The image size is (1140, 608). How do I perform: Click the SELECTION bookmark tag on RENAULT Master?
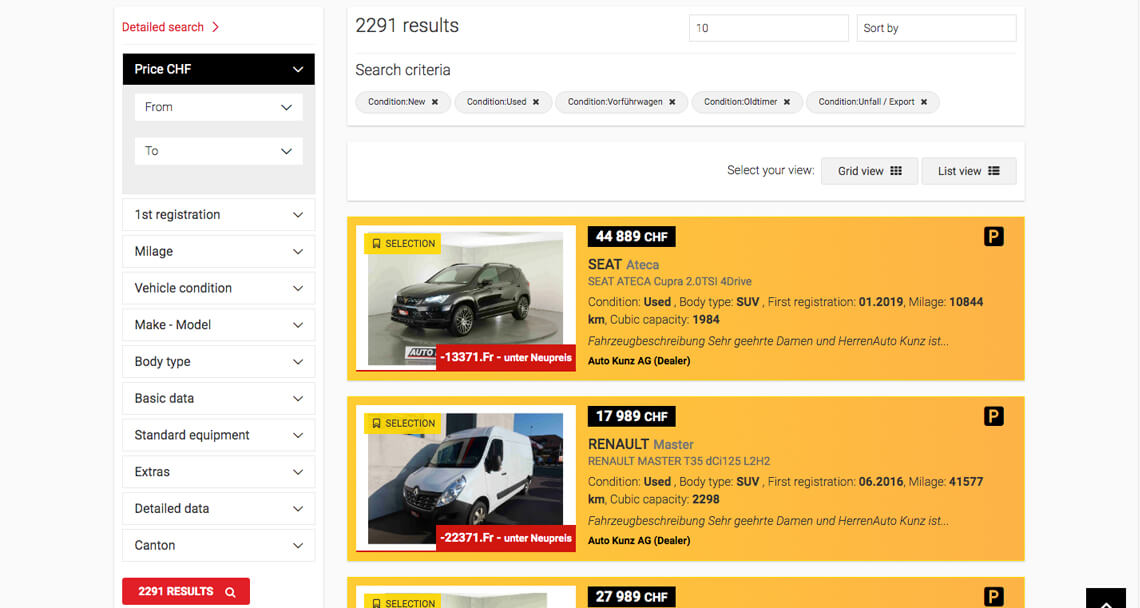[403, 423]
